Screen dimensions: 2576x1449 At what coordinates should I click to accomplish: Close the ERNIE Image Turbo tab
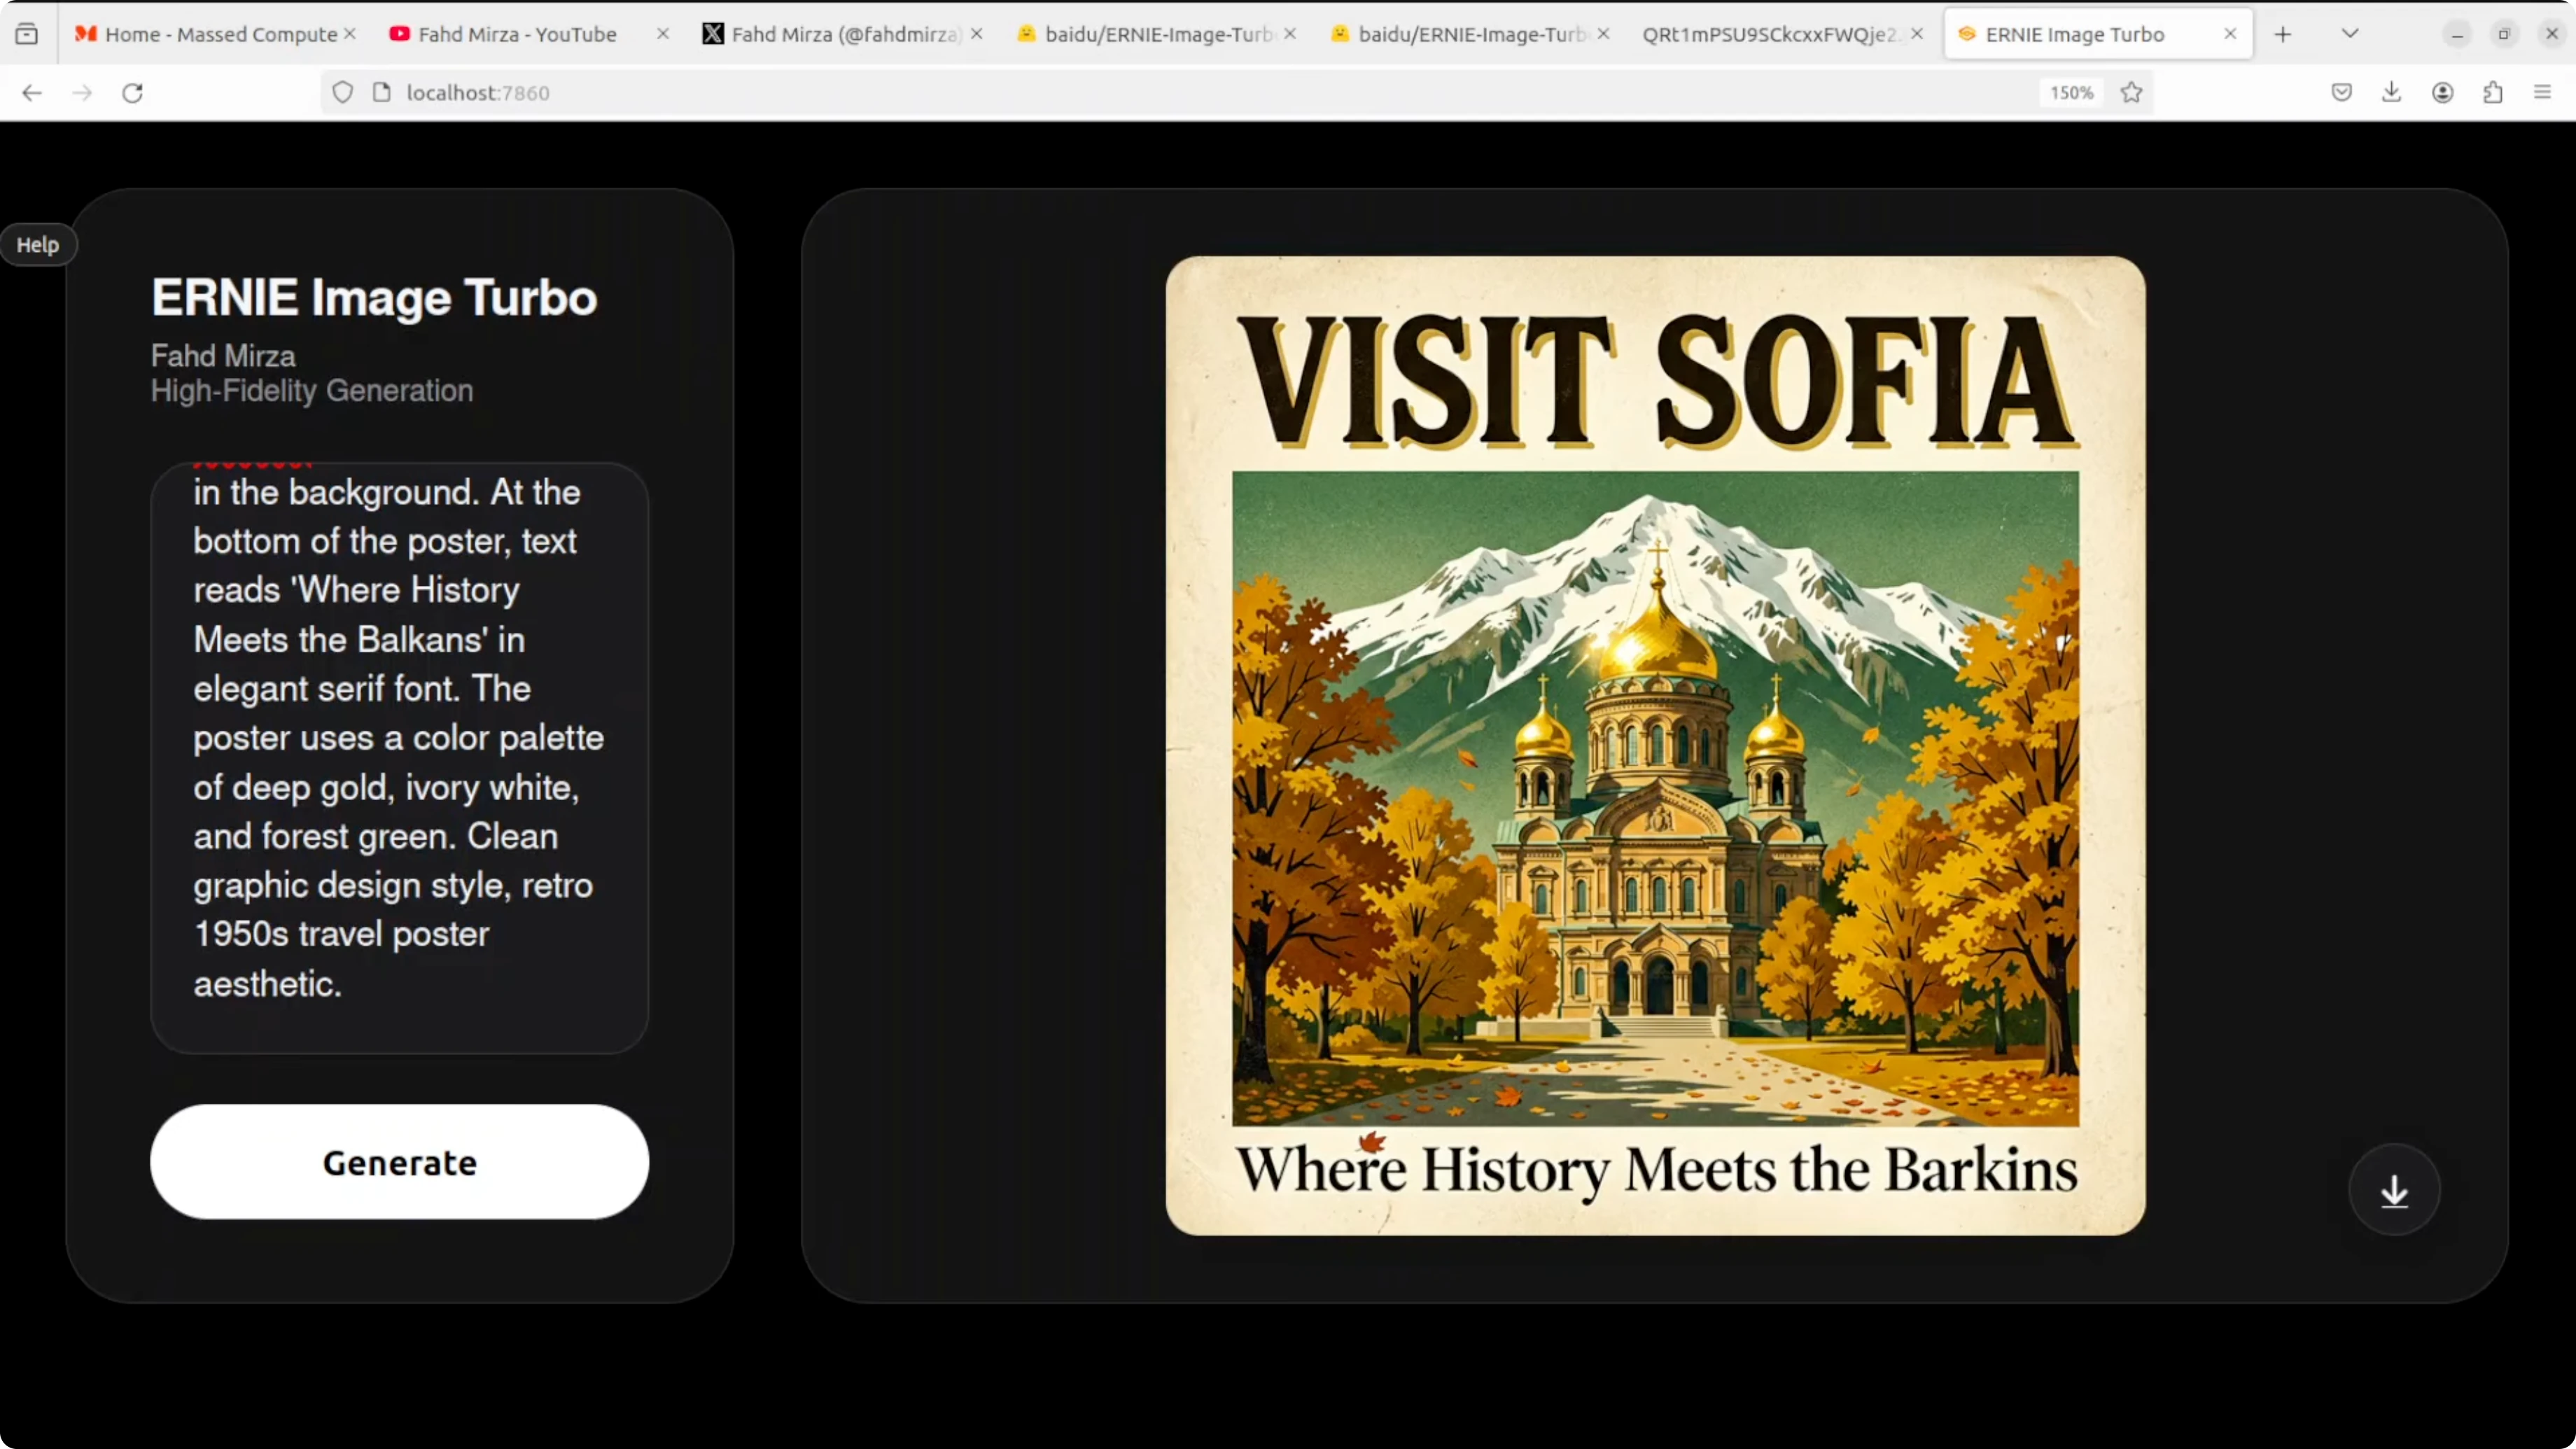[x=2229, y=34]
